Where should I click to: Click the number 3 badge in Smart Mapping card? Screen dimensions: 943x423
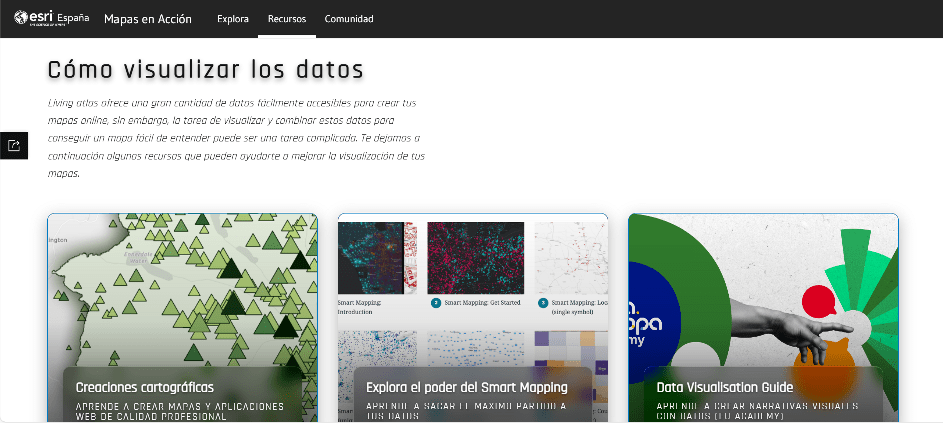543,302
